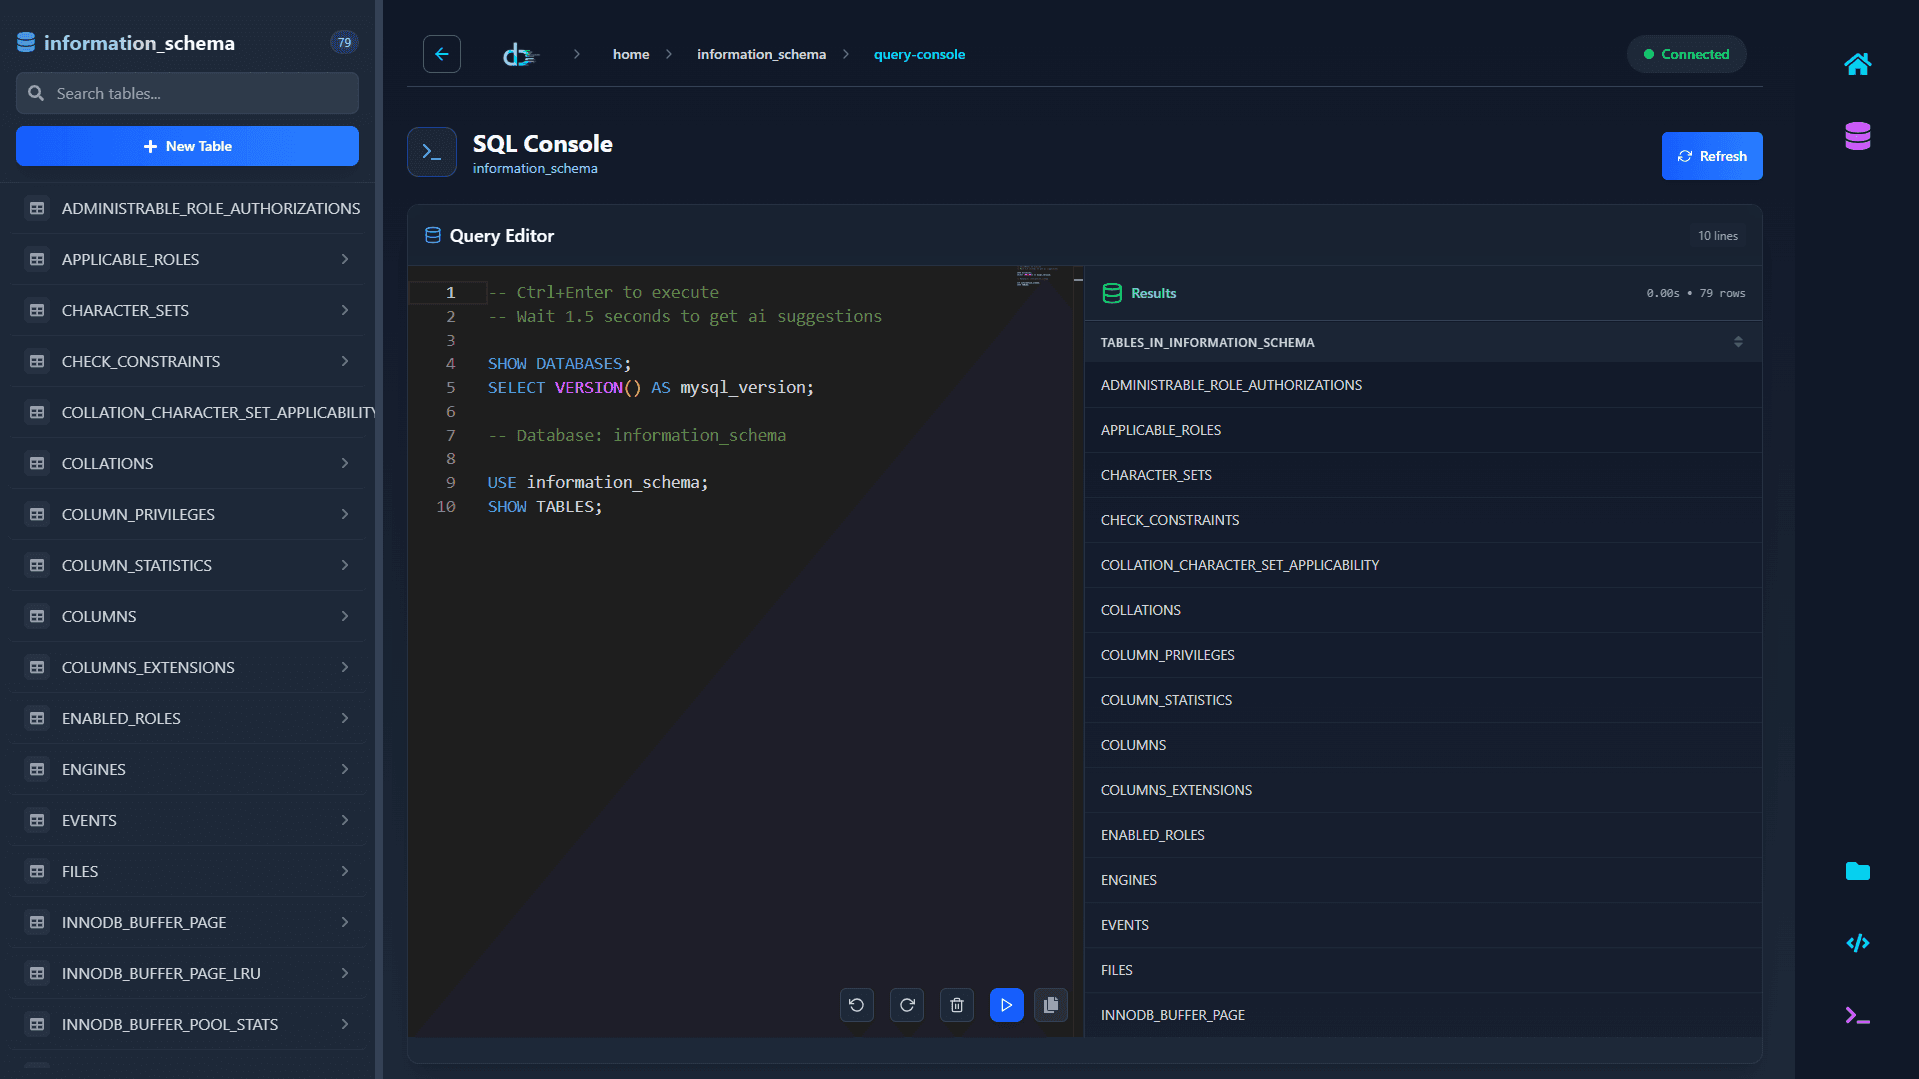Screen dimensions: 1919x1079
Task: Expand the COLUMN_STATISTICS table chevron
Action: pyautogui.click(x=345, y=565)
